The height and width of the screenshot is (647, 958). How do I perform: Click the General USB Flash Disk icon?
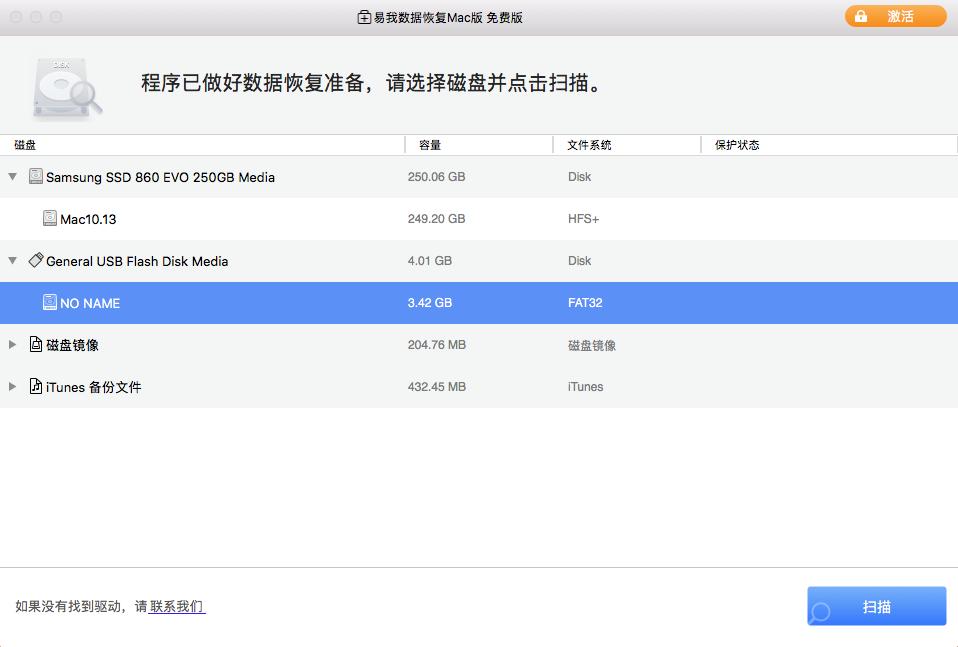(36, 260)
